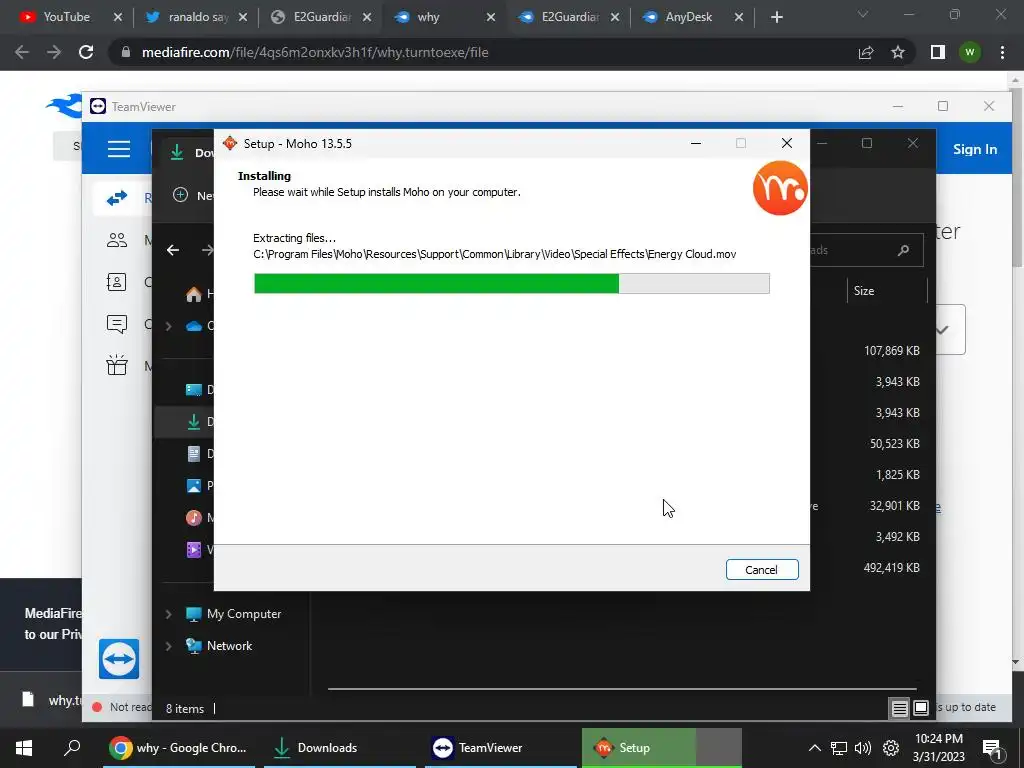Switch to the ranaldo Twitter tab
1024x768 pixels.
(x=196, y=17)
